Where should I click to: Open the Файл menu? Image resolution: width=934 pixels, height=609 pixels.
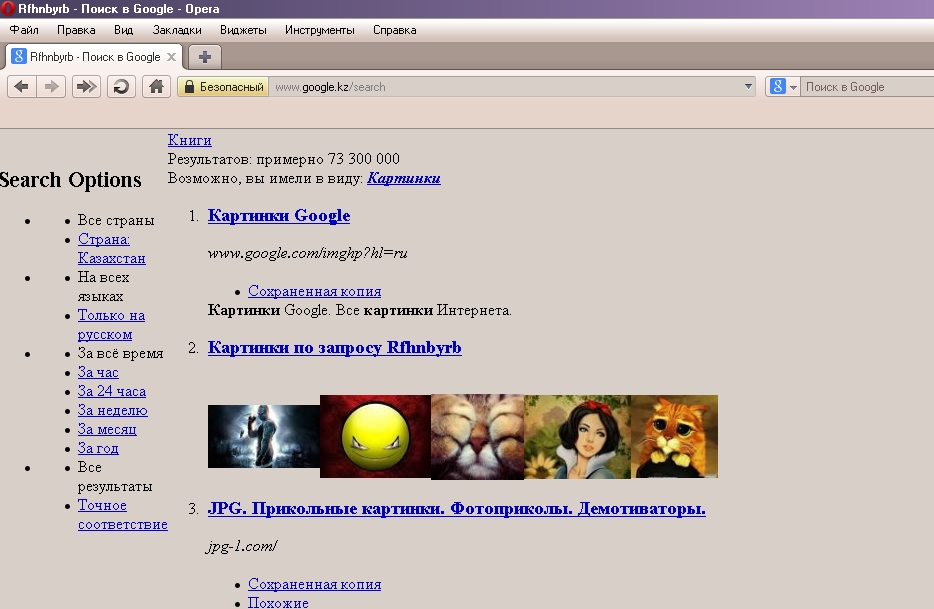[24, 30]
